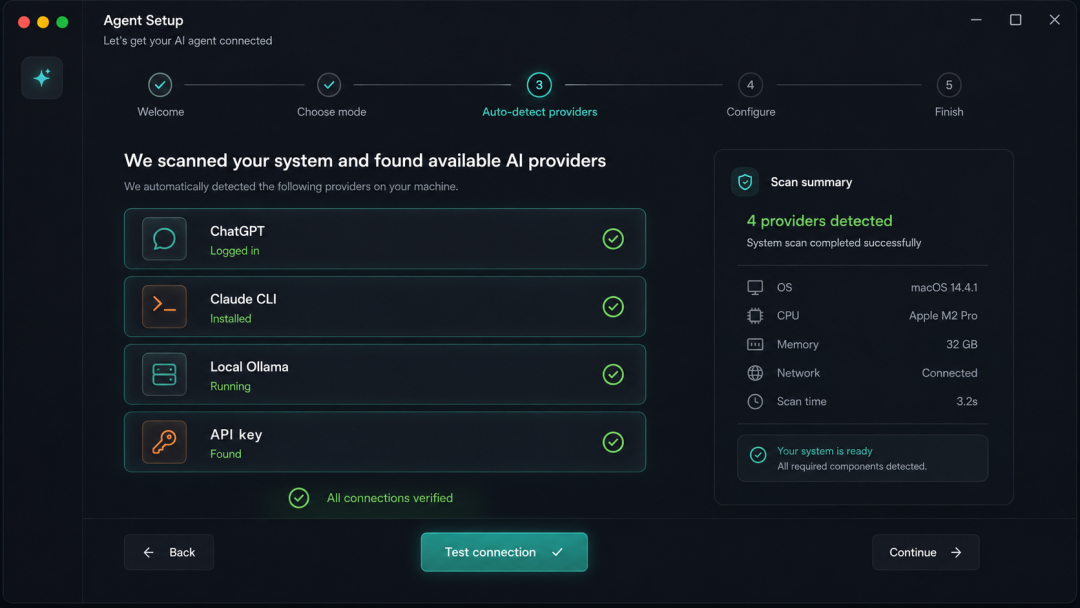
Task: Click the Back button
Action: (169, 552)
